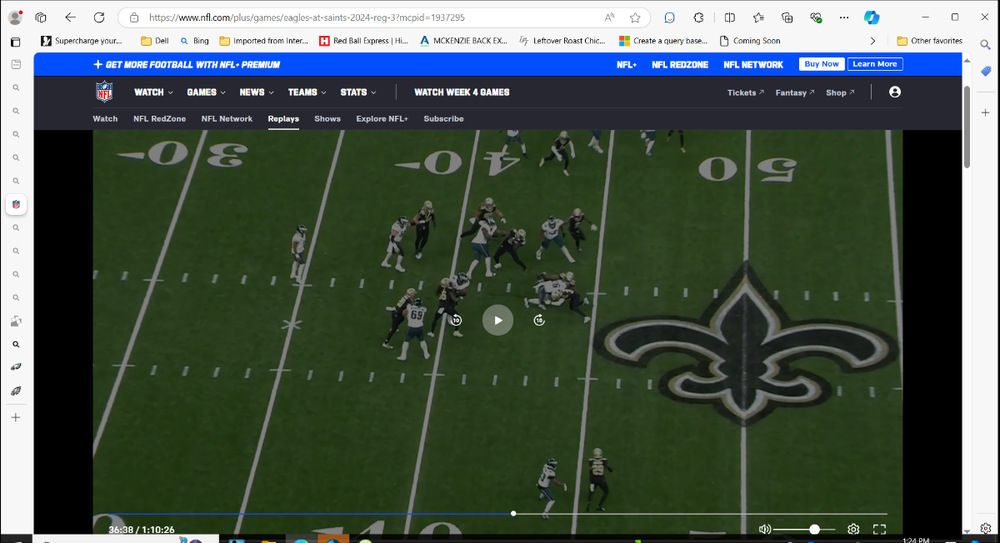
Task: Open video player settings gear
Action: click(x=853, y=529)
